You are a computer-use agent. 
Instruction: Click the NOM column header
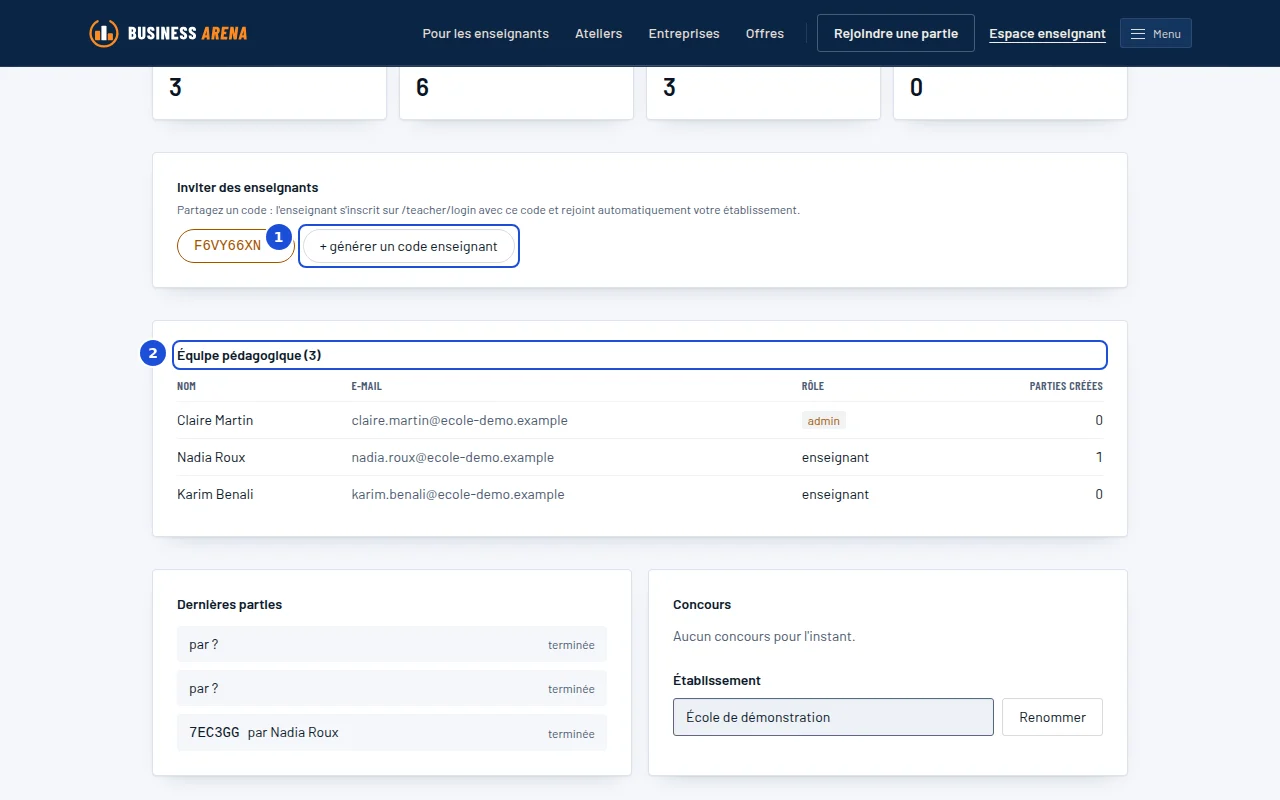coord(187,386)
